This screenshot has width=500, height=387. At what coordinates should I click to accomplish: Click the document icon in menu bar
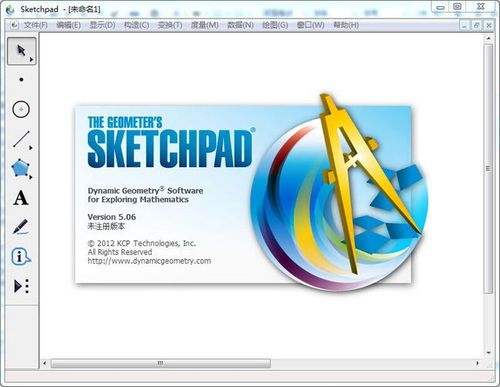(x=14, y=25)
